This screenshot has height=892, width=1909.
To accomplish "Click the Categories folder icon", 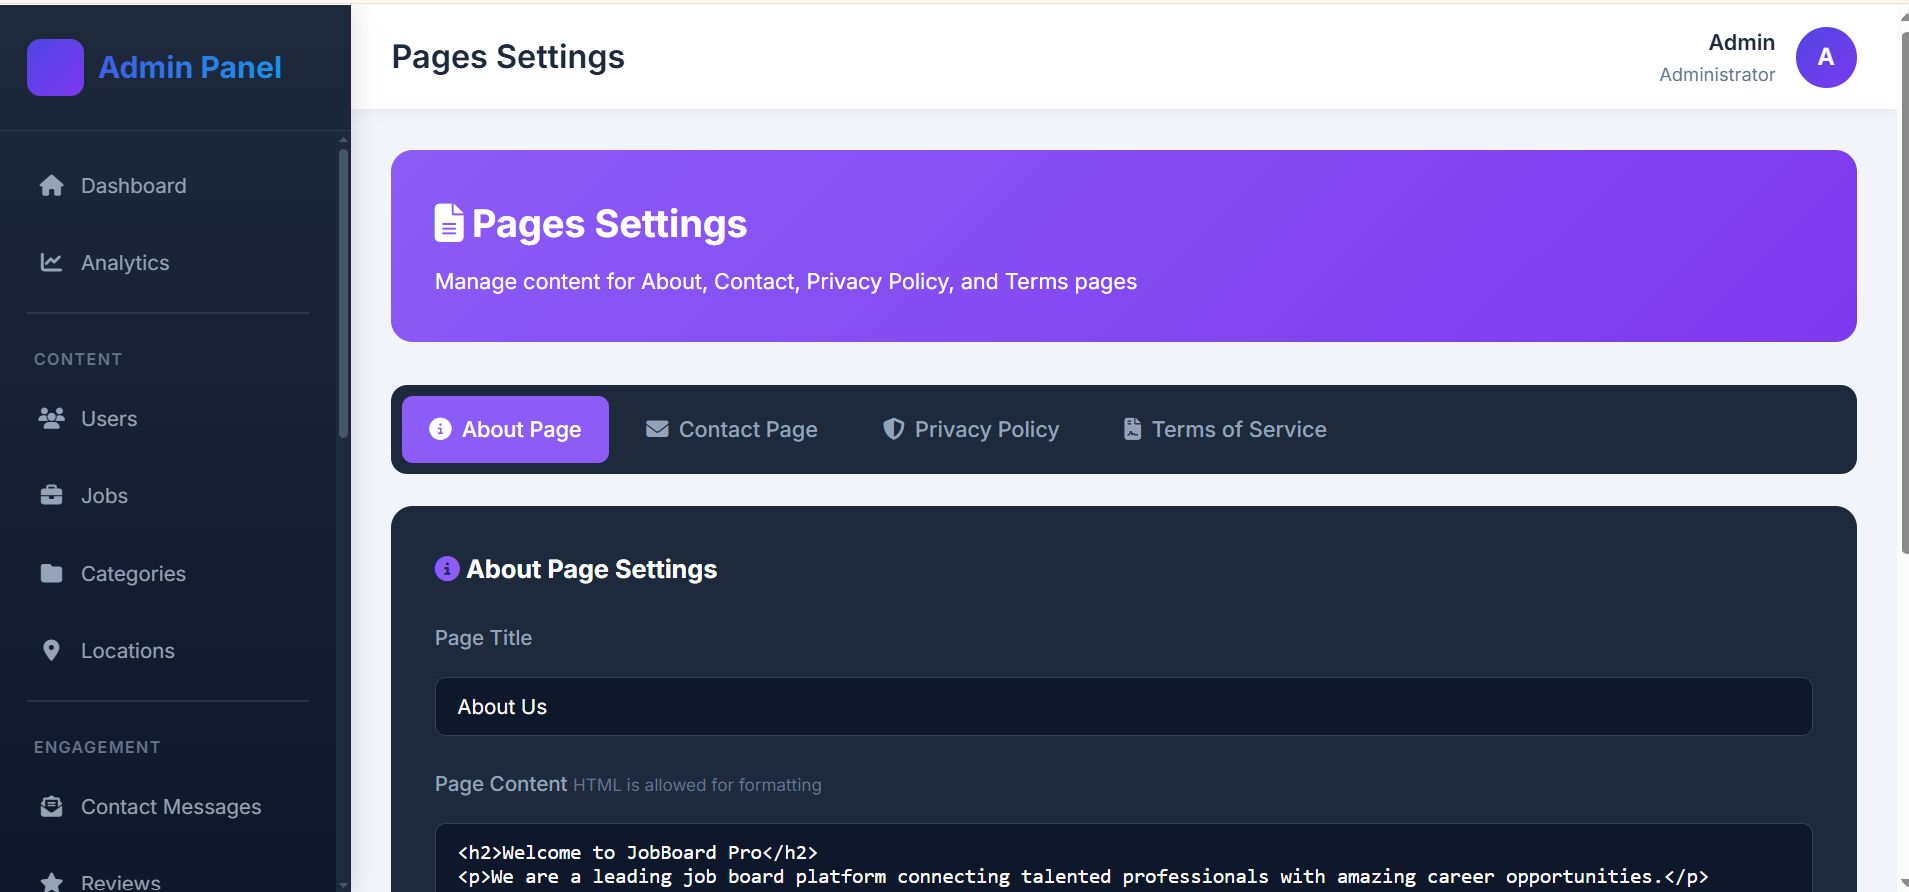I will [x=51, y=574].
